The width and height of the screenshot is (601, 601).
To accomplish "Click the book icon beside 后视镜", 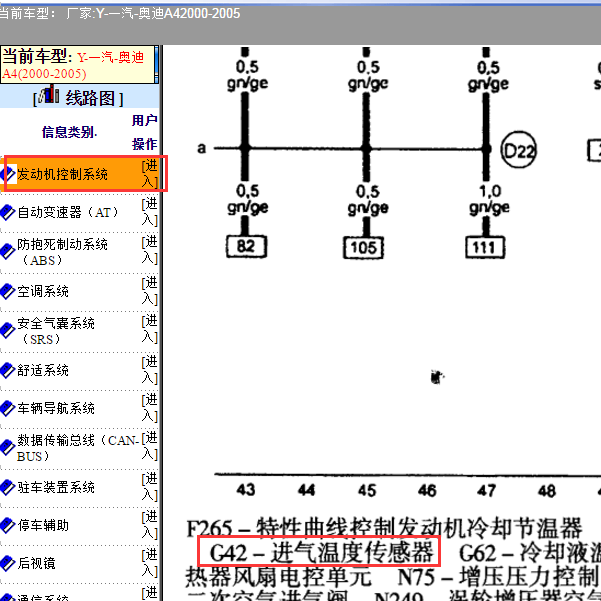I will 8,563.
